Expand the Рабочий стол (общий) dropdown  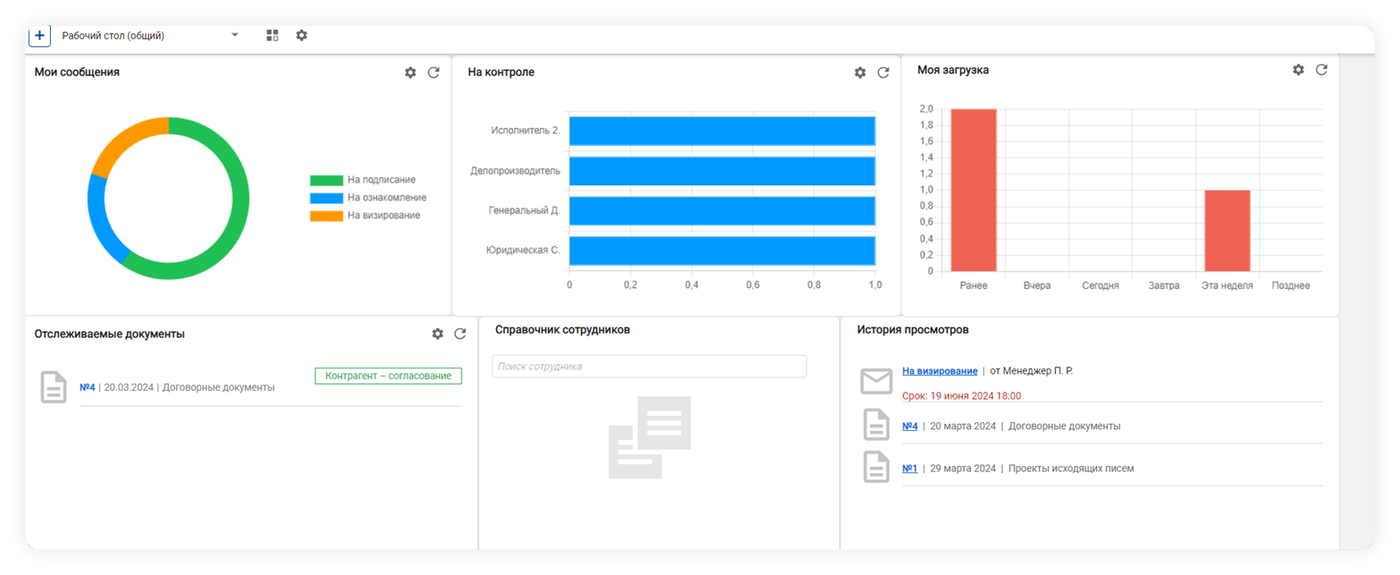(x=235, y=36)
